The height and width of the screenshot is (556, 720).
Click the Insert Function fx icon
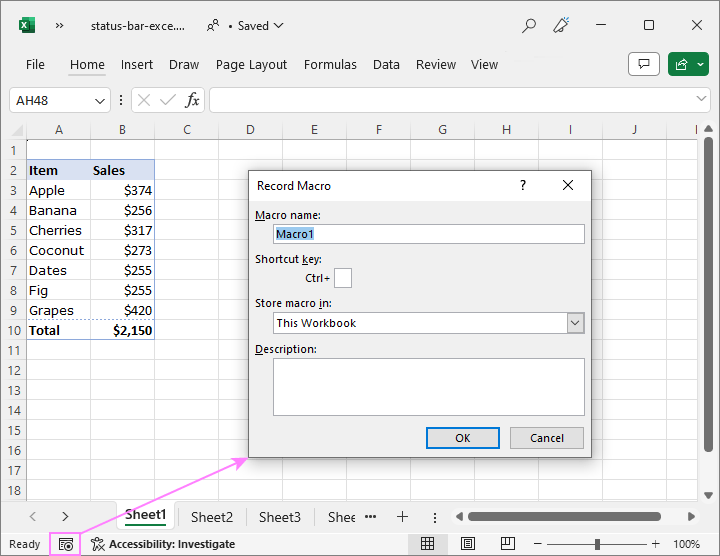click(x=192, y=100)
